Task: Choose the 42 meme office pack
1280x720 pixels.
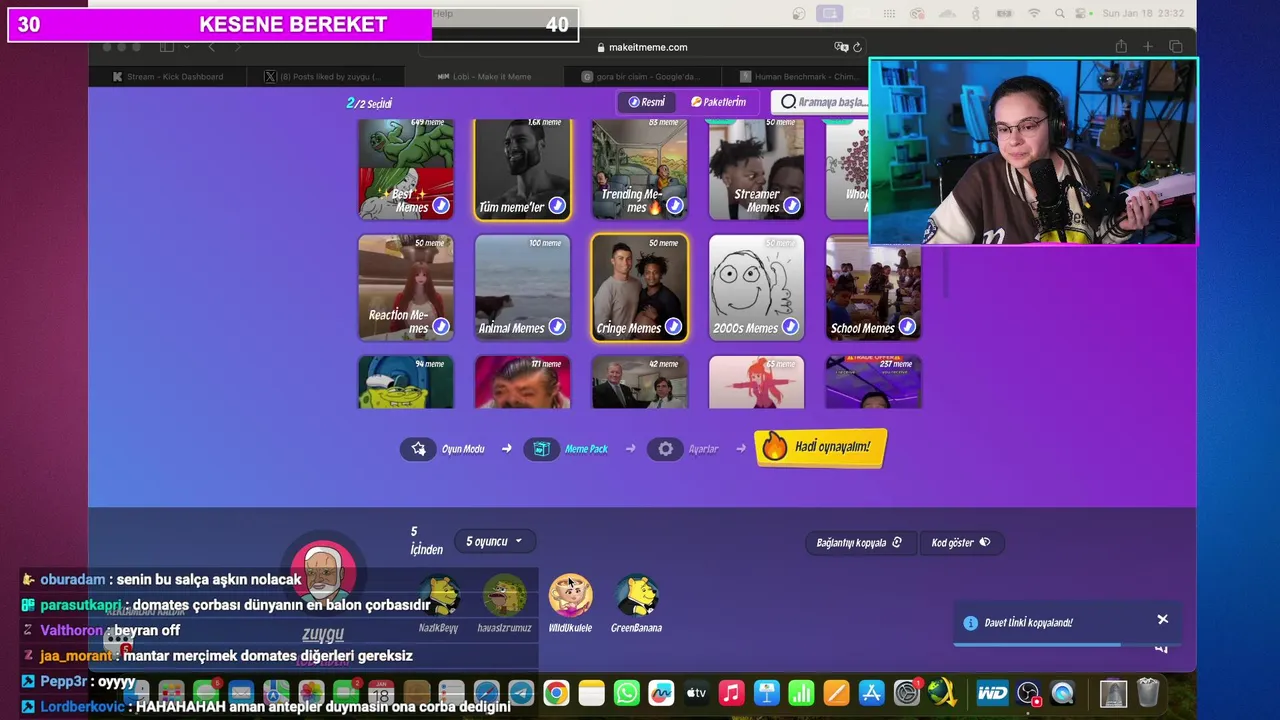Action: (x=640, y=382)
